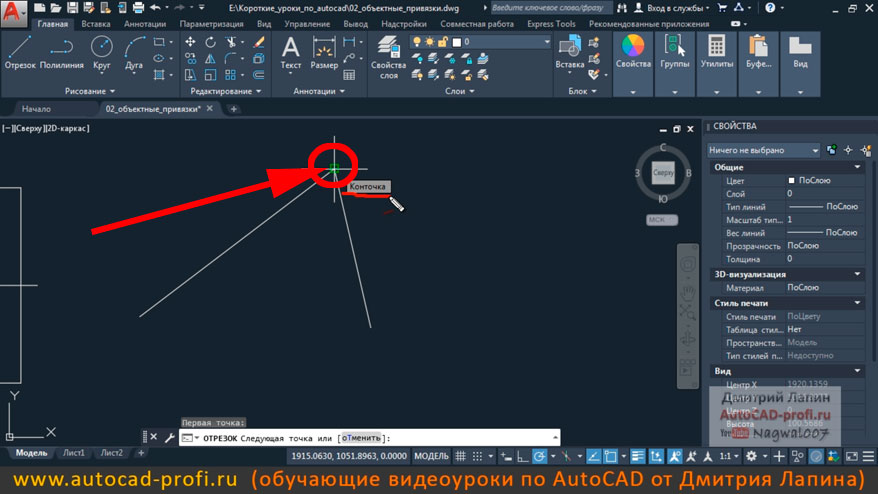Collapse the 3D-визуализация section
Image resolution: width=878 pixels, height=494 pixels.
coord(857,274)
